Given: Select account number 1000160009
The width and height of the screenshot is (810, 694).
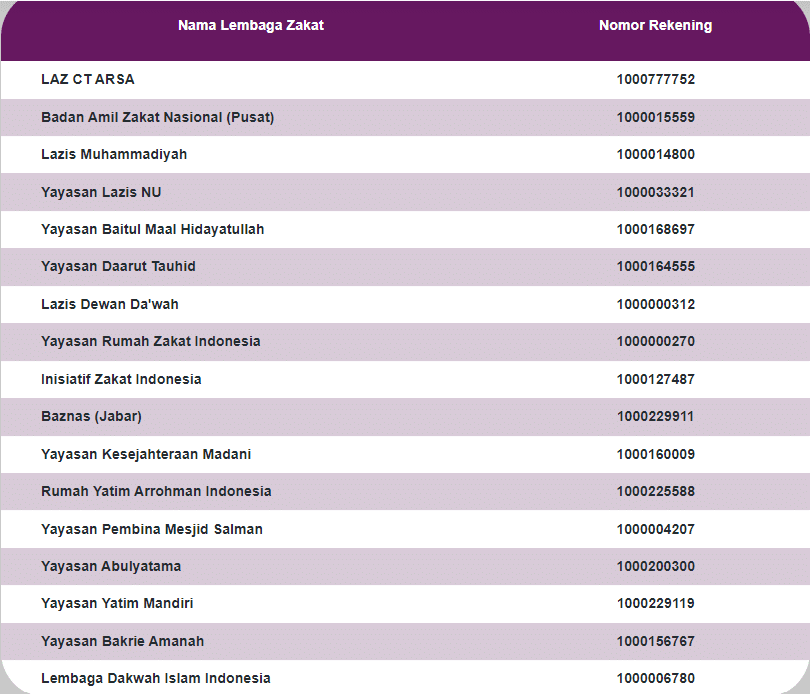Looking at the screenshot, I should [x=656, y=454].
